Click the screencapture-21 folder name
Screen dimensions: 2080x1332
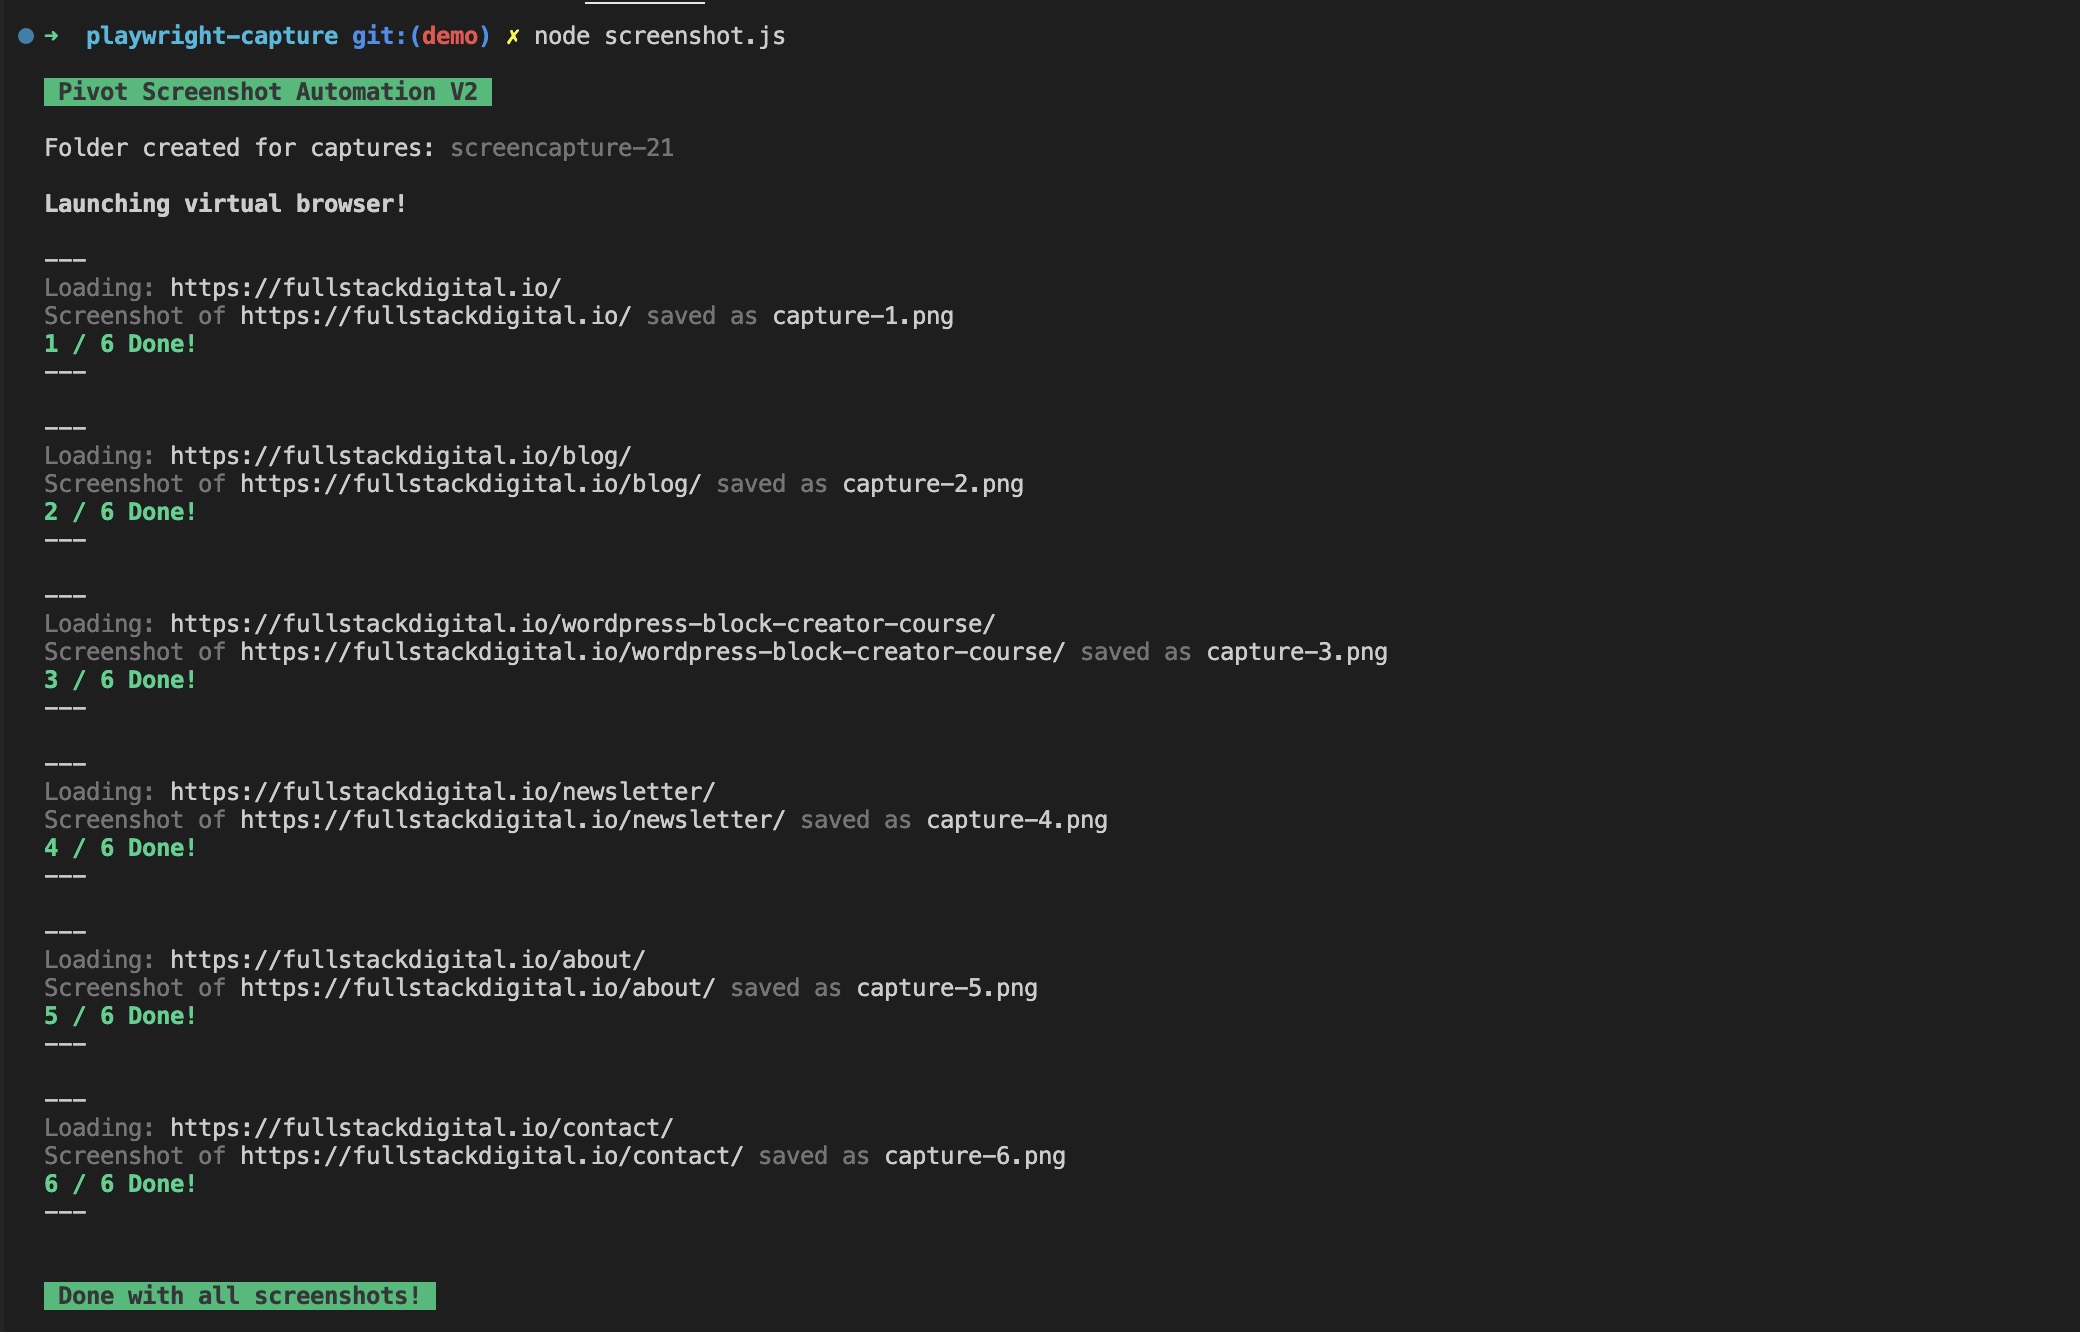tap(561, 148)
